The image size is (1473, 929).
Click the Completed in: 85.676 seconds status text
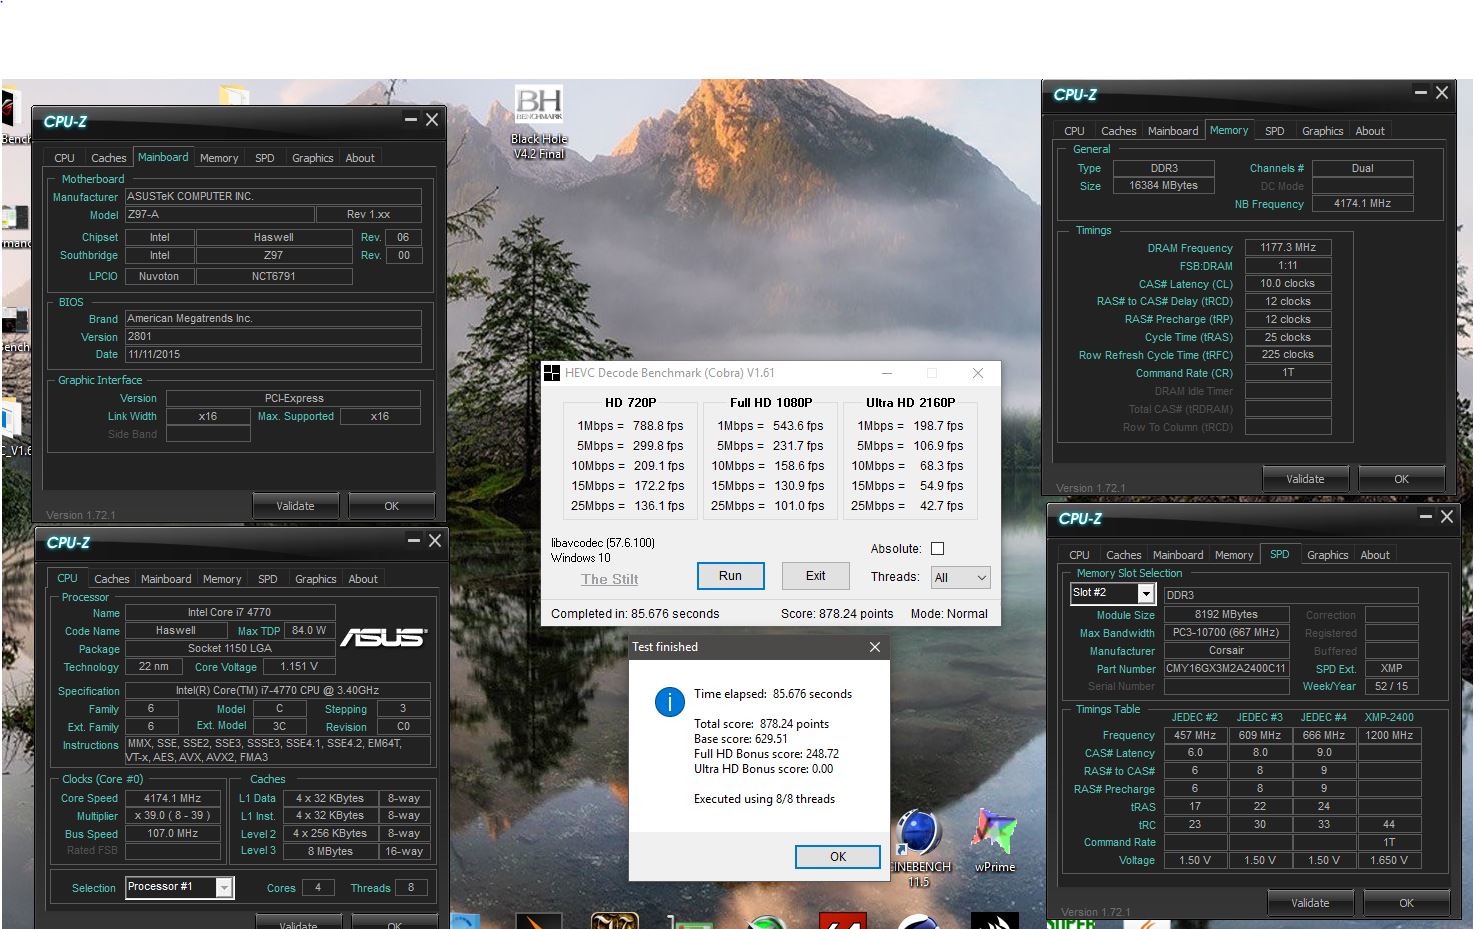(x=635, y=614)
